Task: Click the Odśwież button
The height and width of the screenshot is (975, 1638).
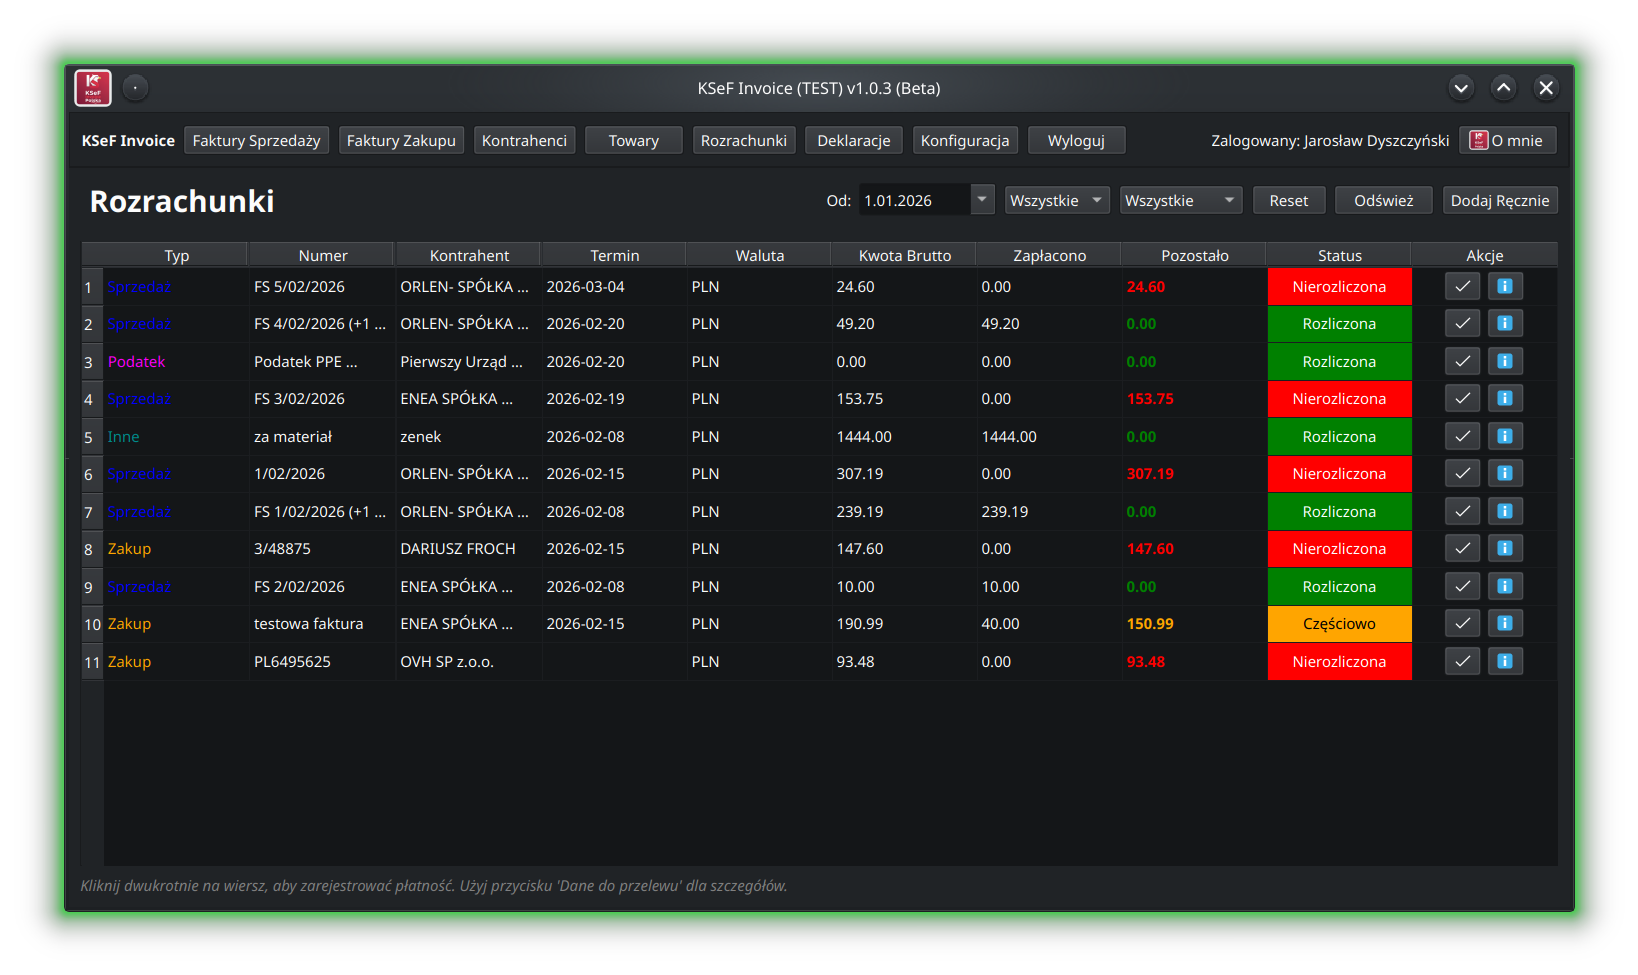Action: tap(1383, 201)
